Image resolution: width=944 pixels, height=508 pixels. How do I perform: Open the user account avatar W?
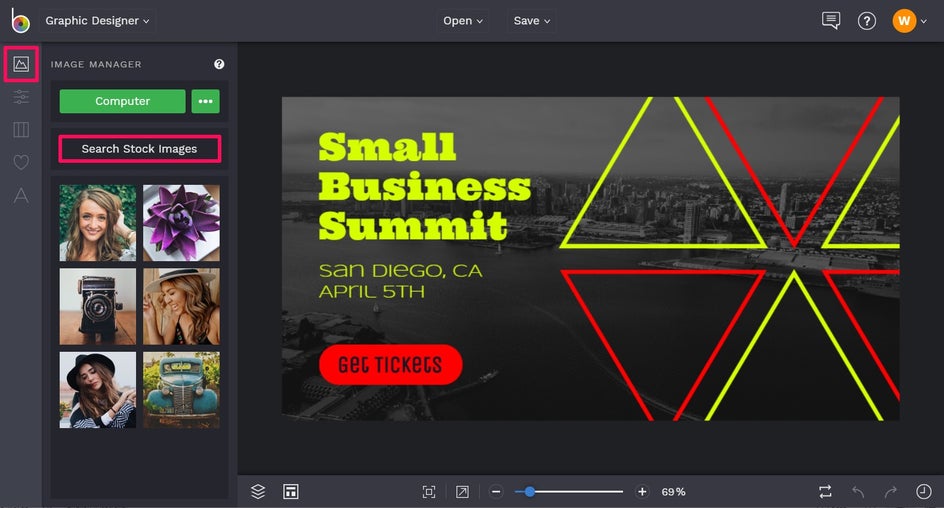click(904, 21)
